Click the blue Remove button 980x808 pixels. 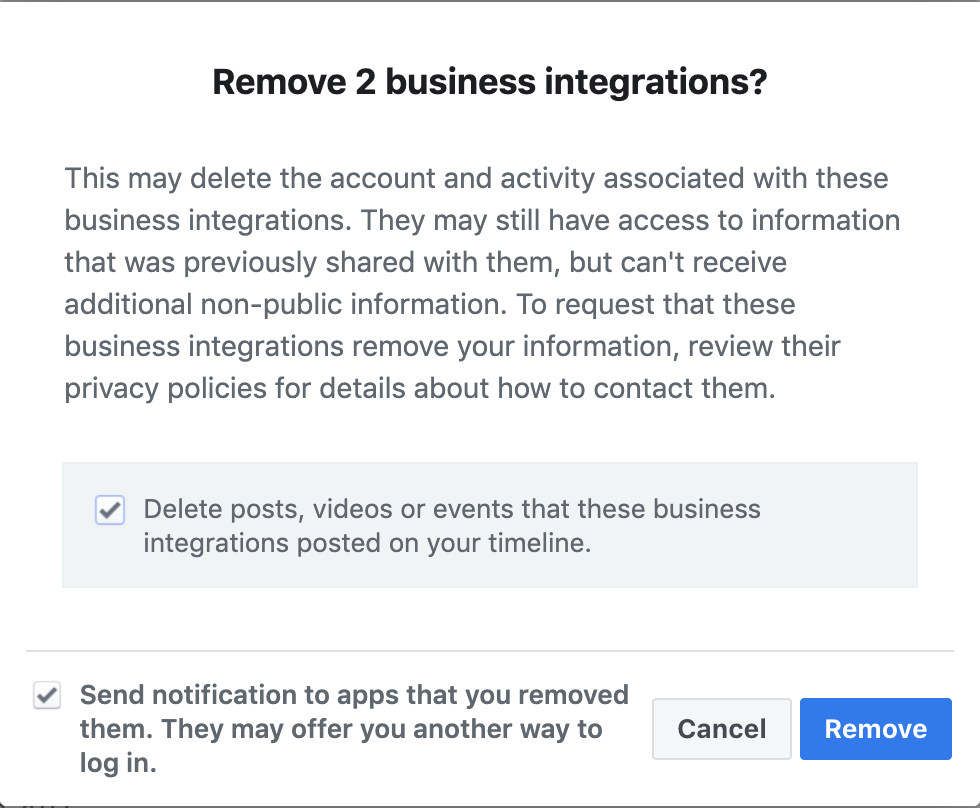click(x=876, y=729)
